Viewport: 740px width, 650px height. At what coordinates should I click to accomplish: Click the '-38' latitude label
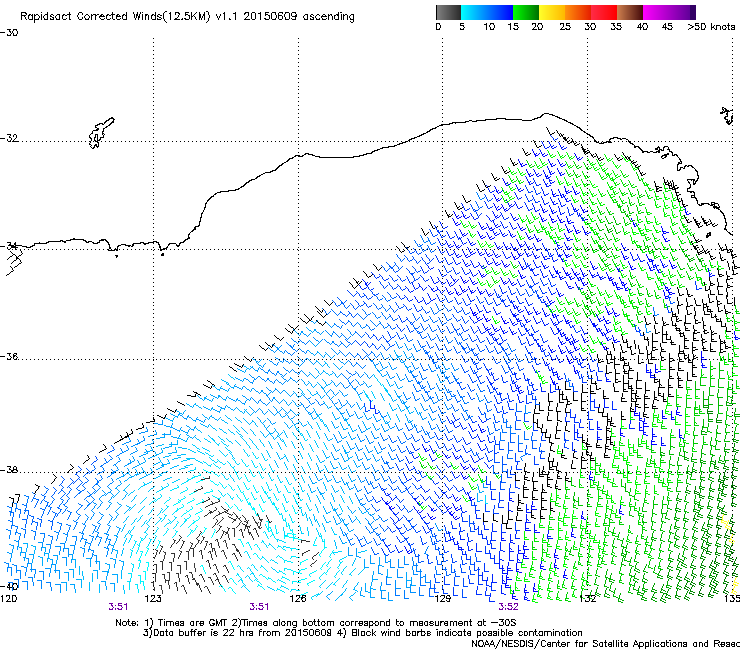[x=9, y=470]
